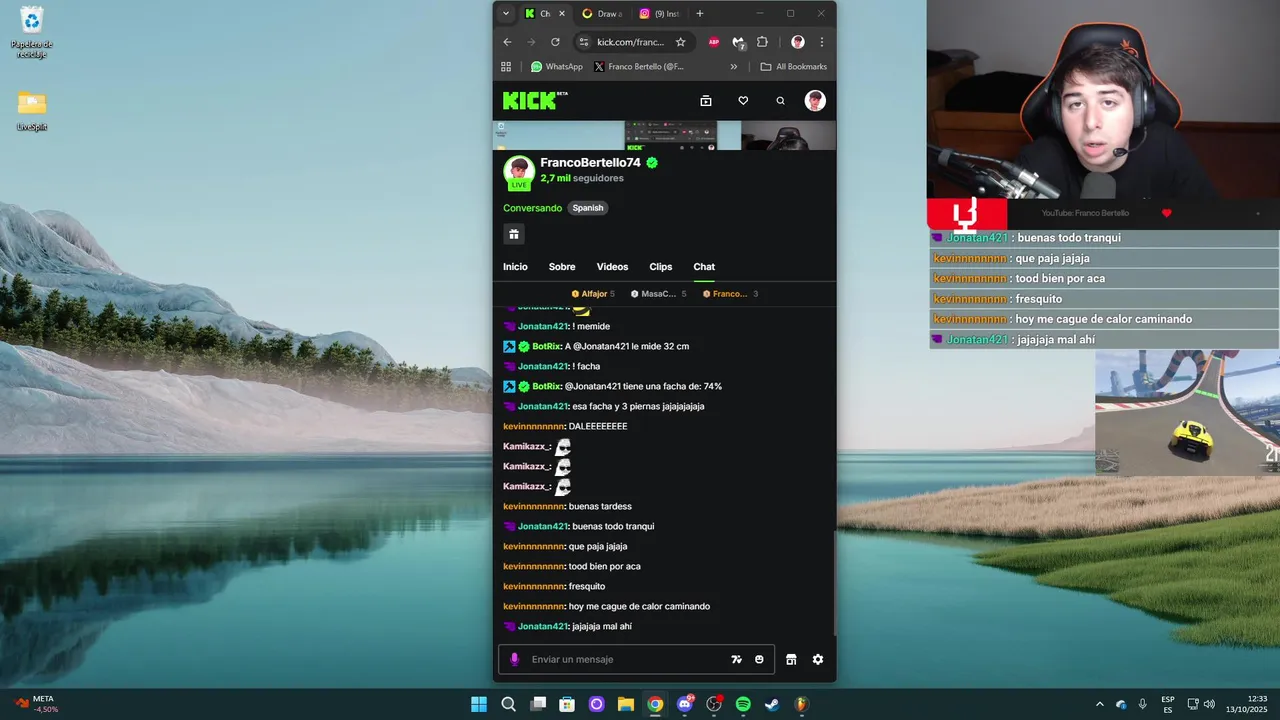Go to Kick home via logo
The width and height of the screenshot is (1280, 720).
pos(536,100)
